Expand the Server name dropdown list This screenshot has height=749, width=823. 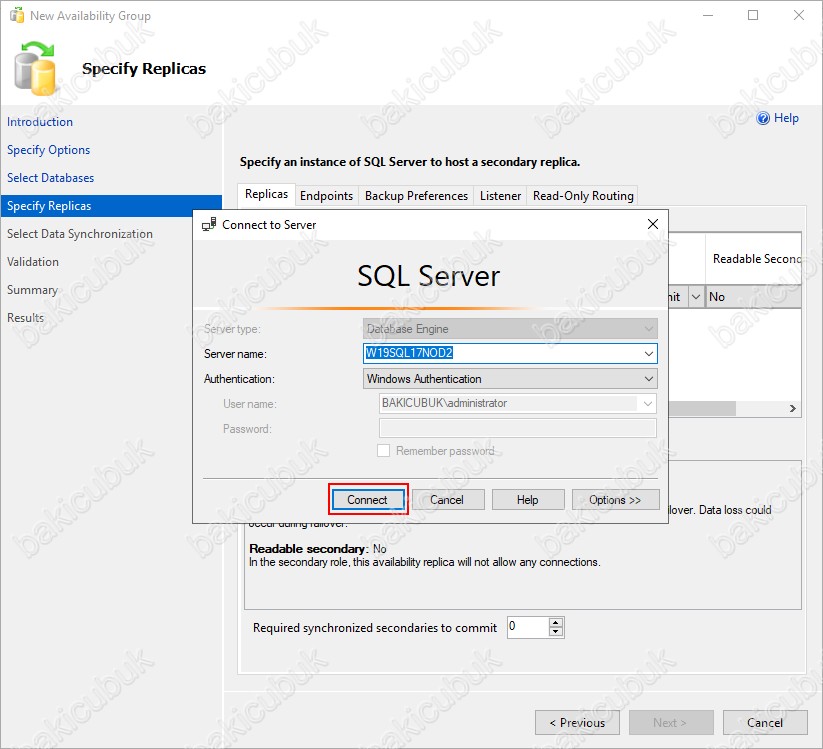click(x=649, y=354)
